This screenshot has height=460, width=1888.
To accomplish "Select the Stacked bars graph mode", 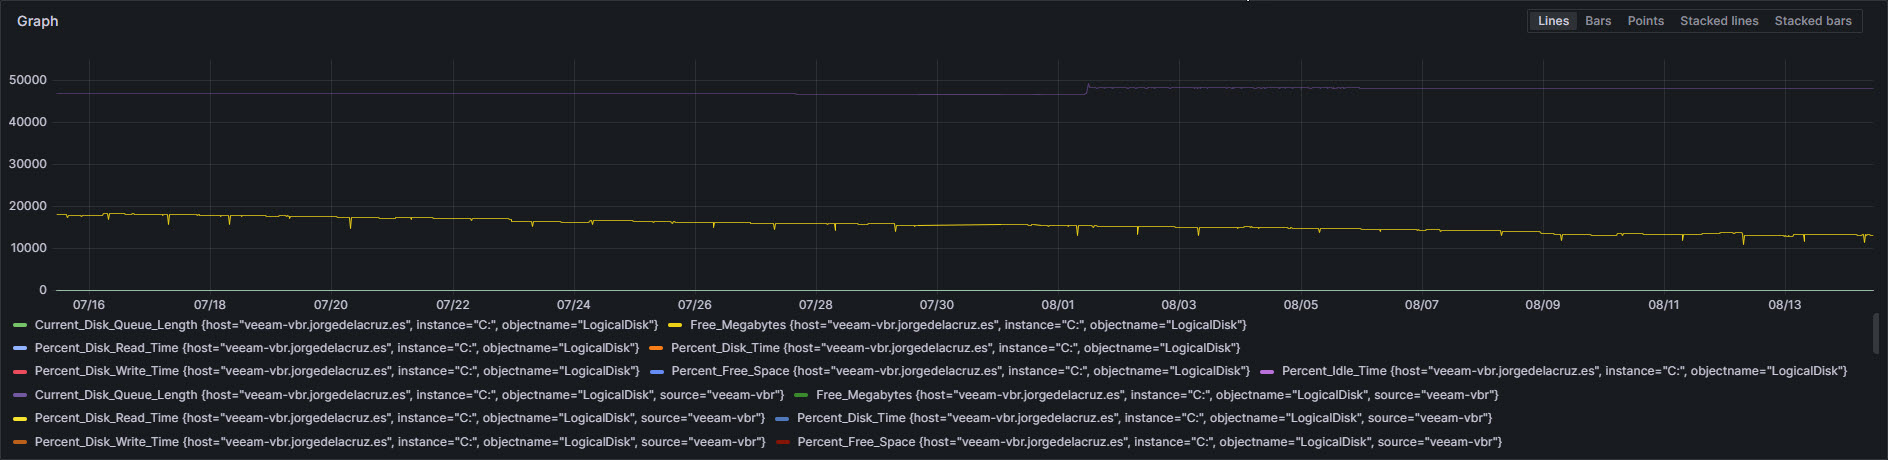I will (x=1813, y=21).
